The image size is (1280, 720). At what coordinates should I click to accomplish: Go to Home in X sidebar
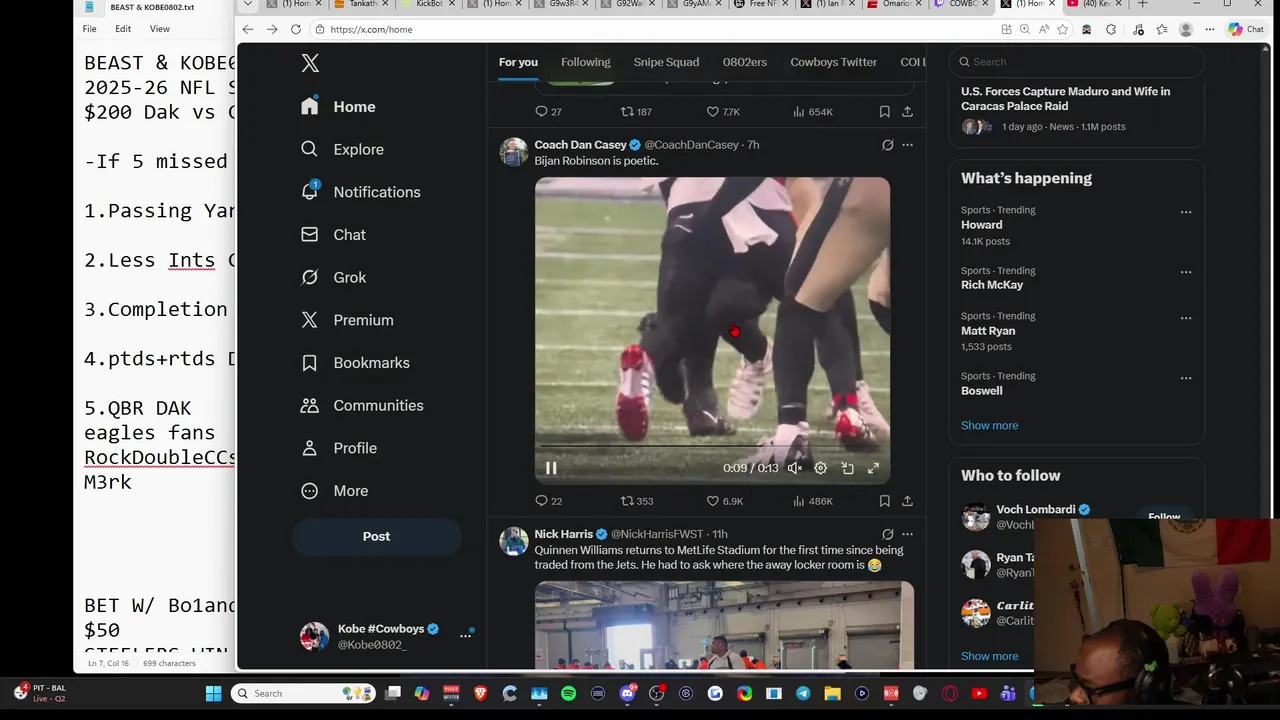click(x=338, y=107)
